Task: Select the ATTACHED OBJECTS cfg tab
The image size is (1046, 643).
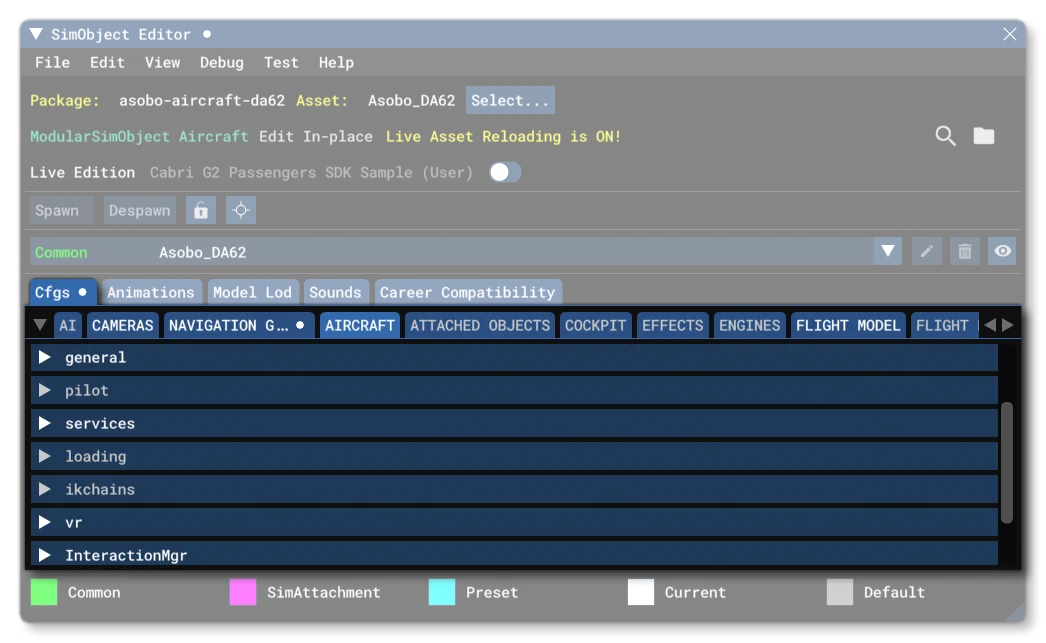Action: (x=480, y=326)
